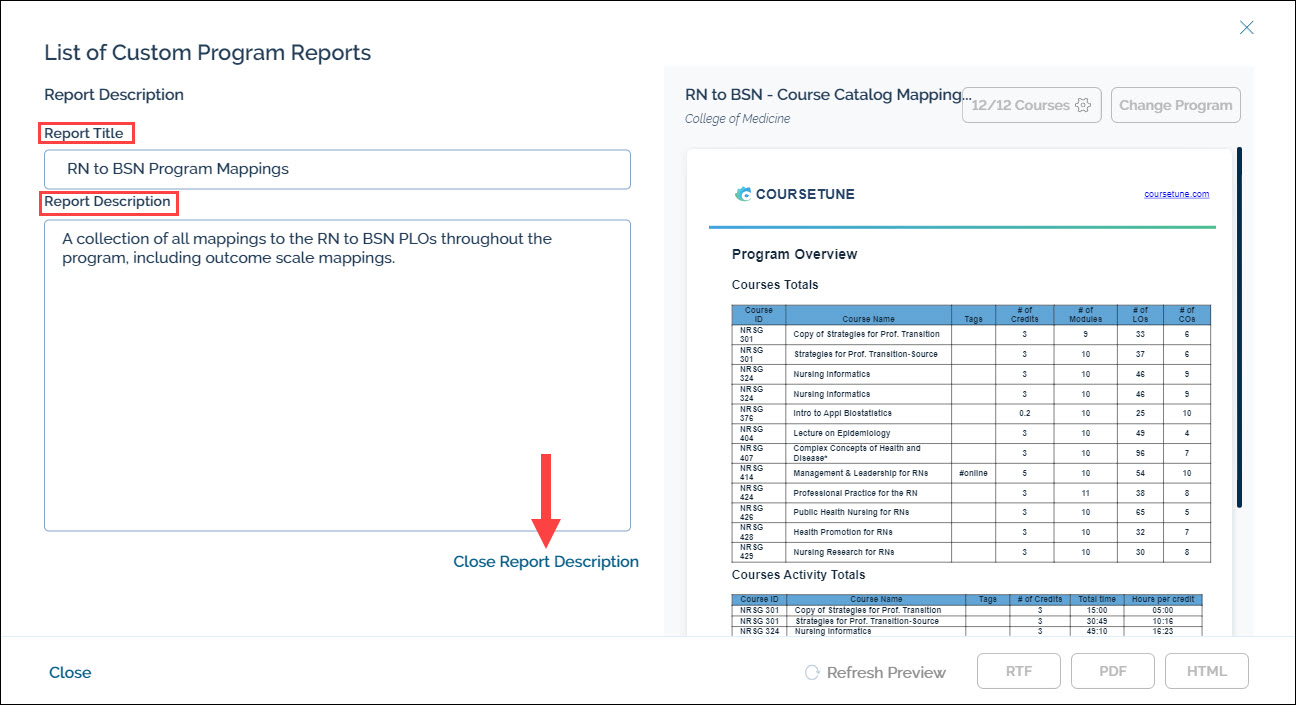Click the # of Modules column header
This screenshot has height=705, width=1296.
(1085, 315)
